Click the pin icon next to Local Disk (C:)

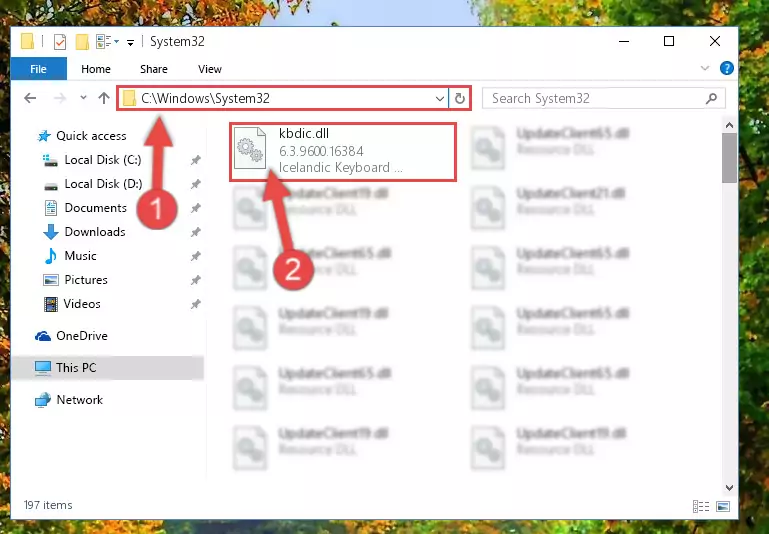(x=196, y=160)
